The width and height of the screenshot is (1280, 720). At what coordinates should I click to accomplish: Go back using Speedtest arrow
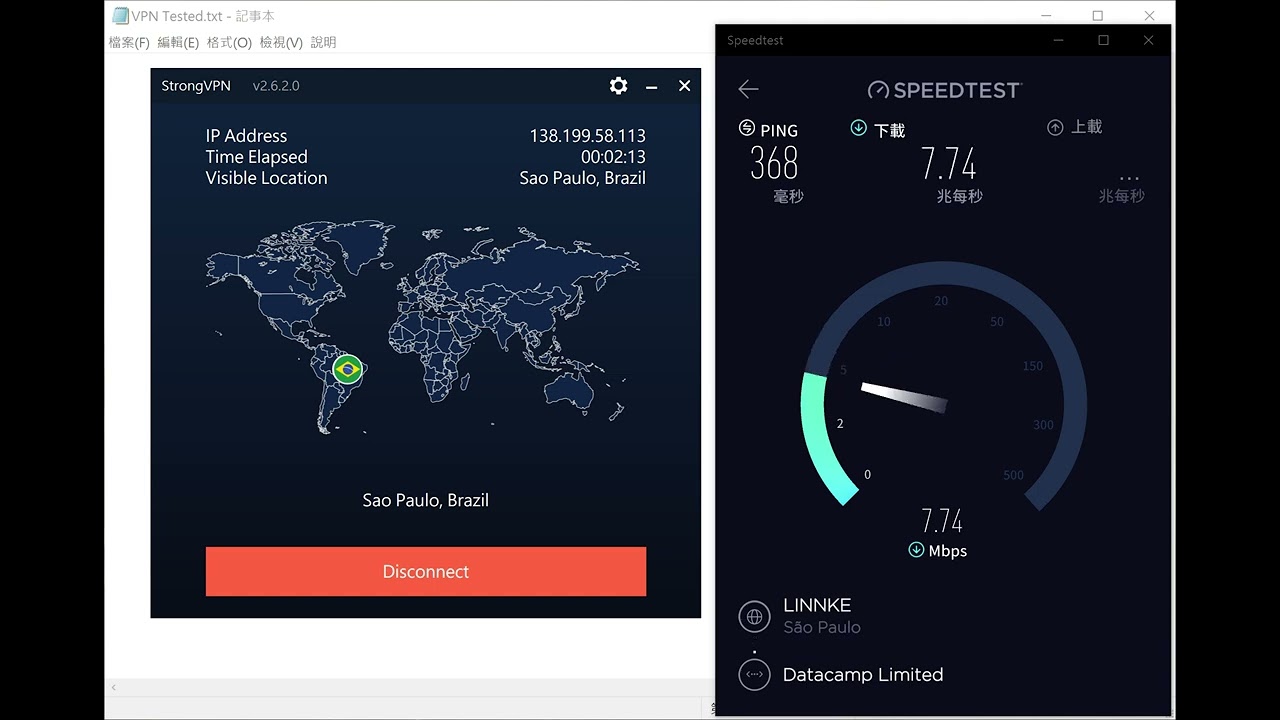[748, 89]
